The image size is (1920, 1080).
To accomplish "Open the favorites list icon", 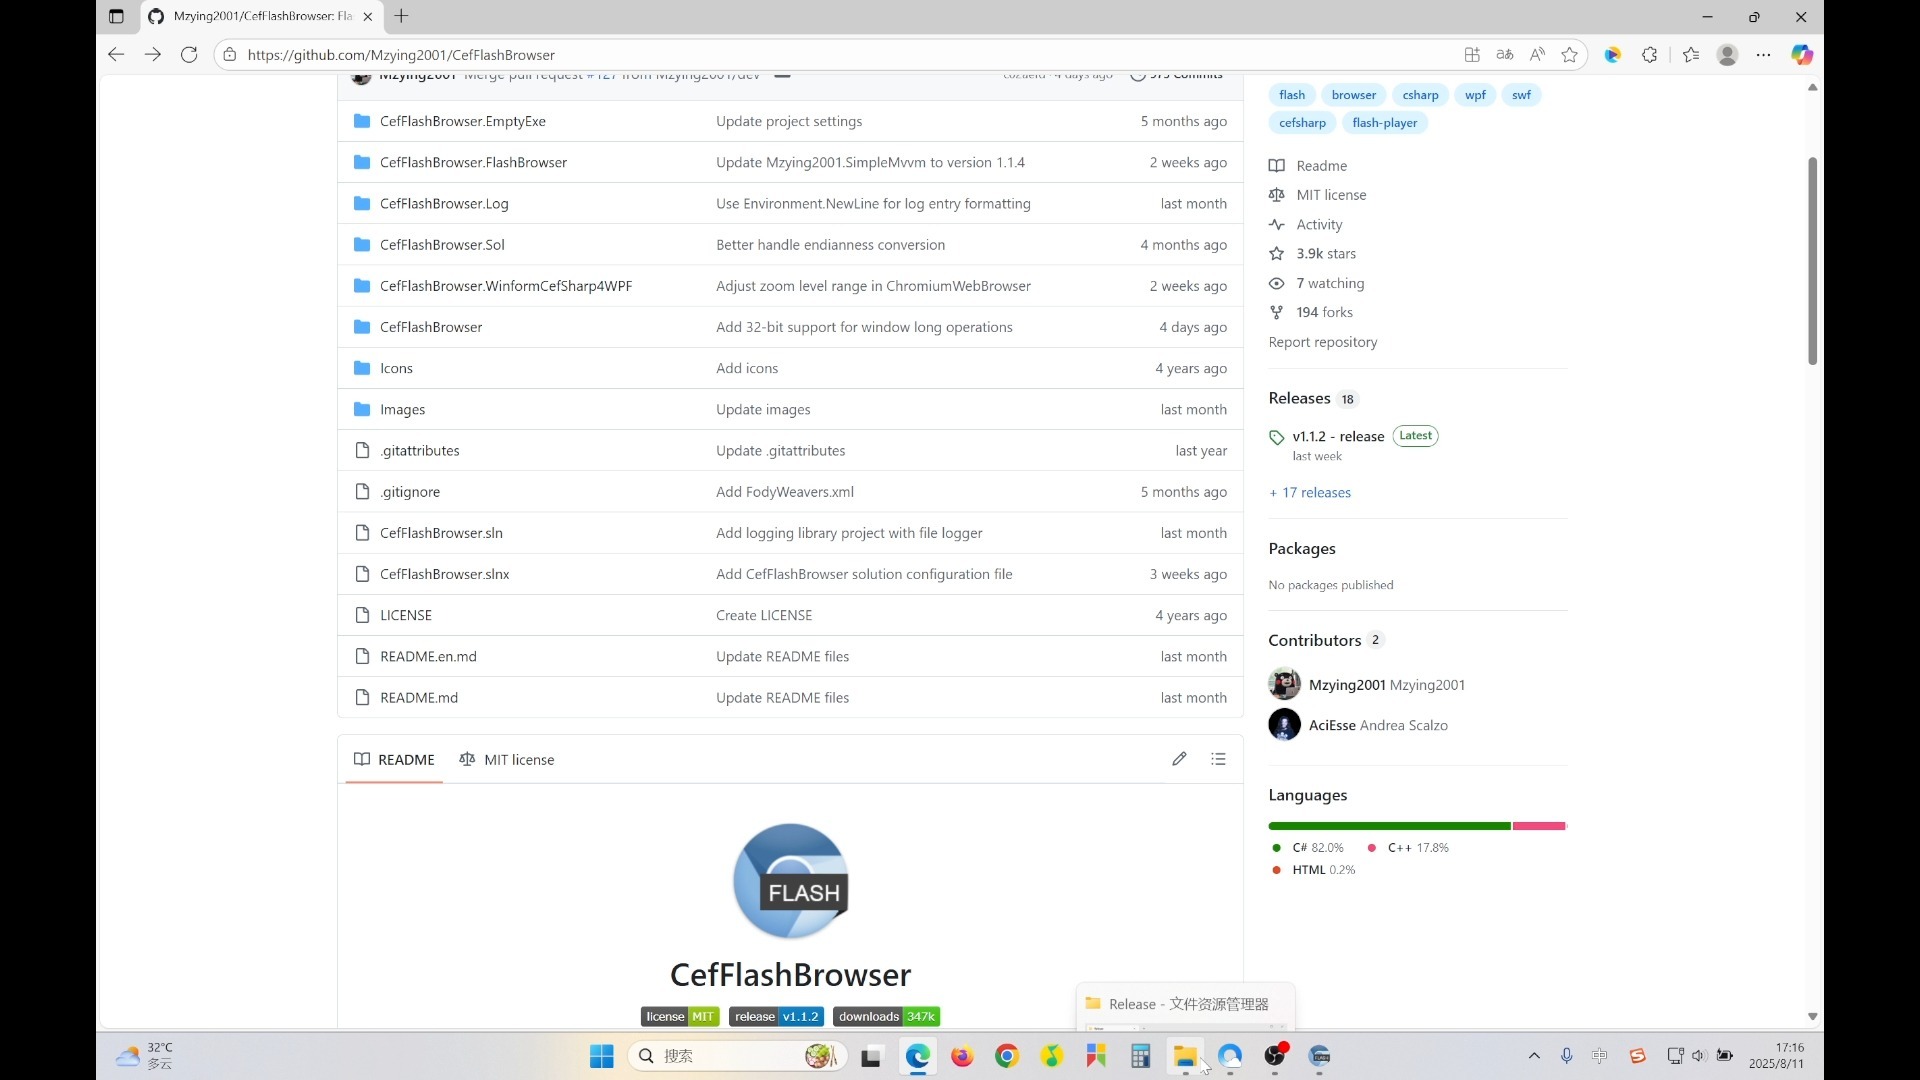I will [x=1691, y=55].
